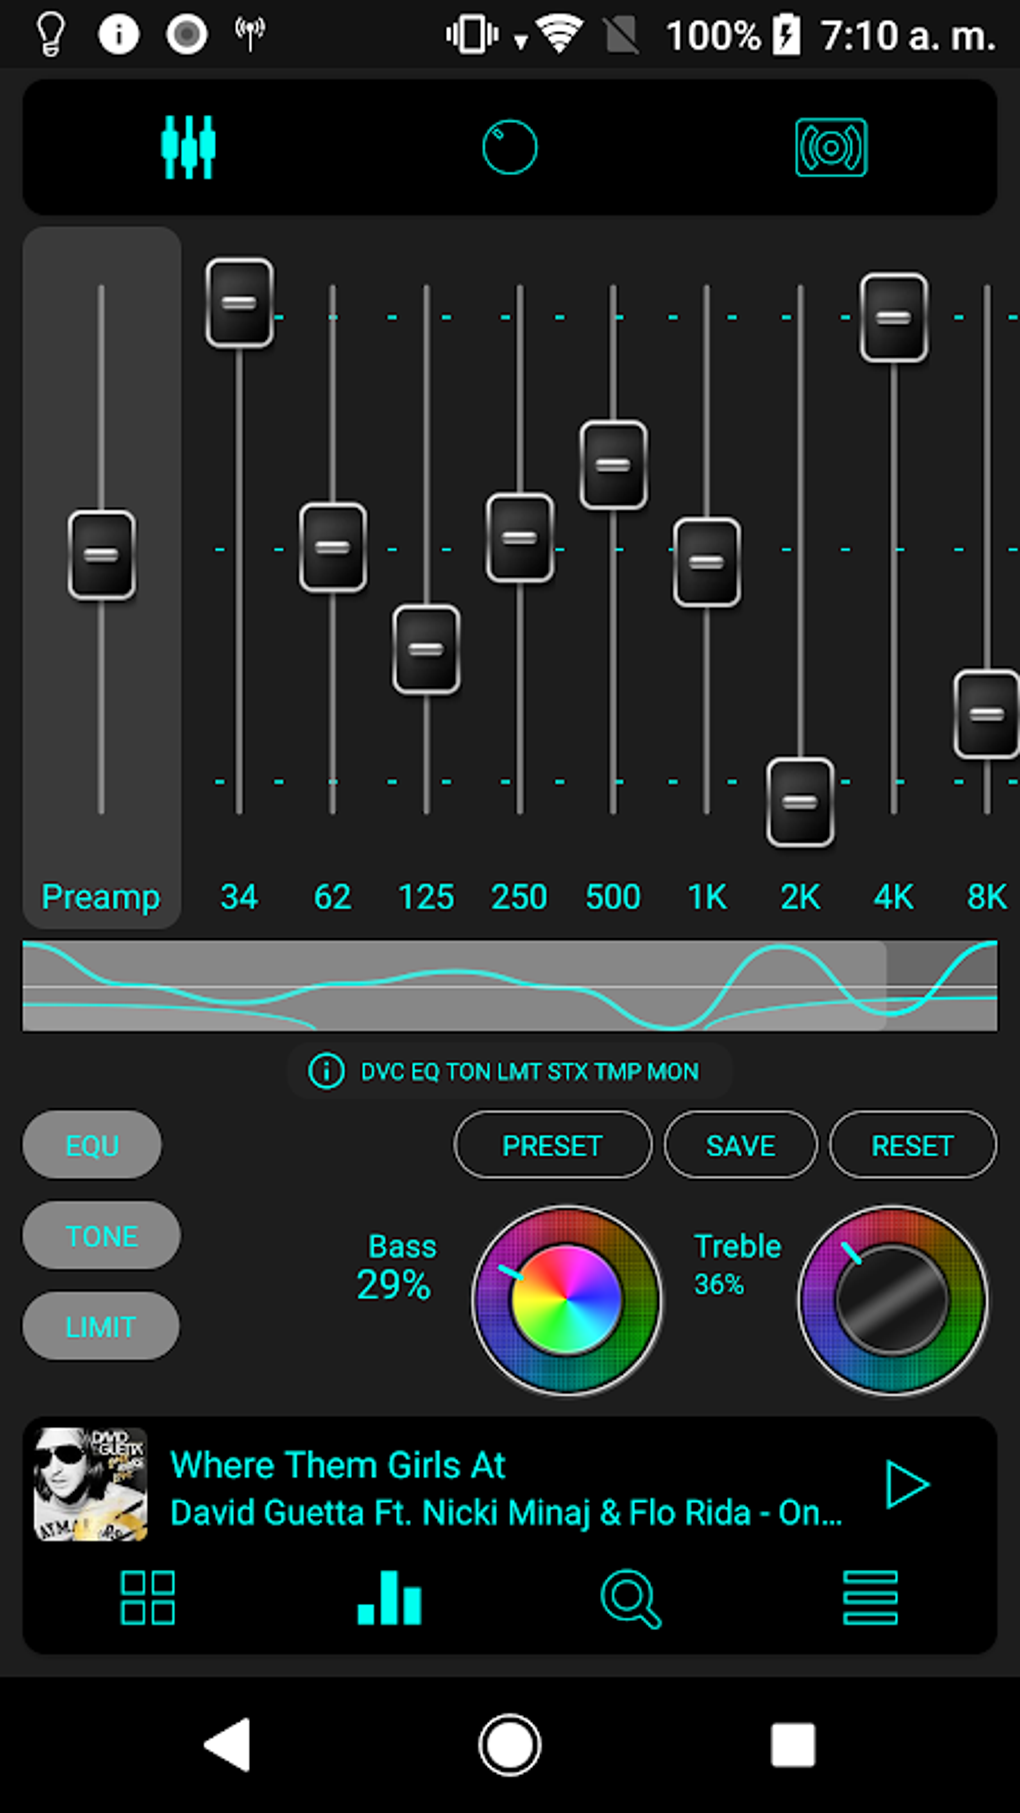
Task: Click the Bass color knob
Action: (x=567, y=1300)
